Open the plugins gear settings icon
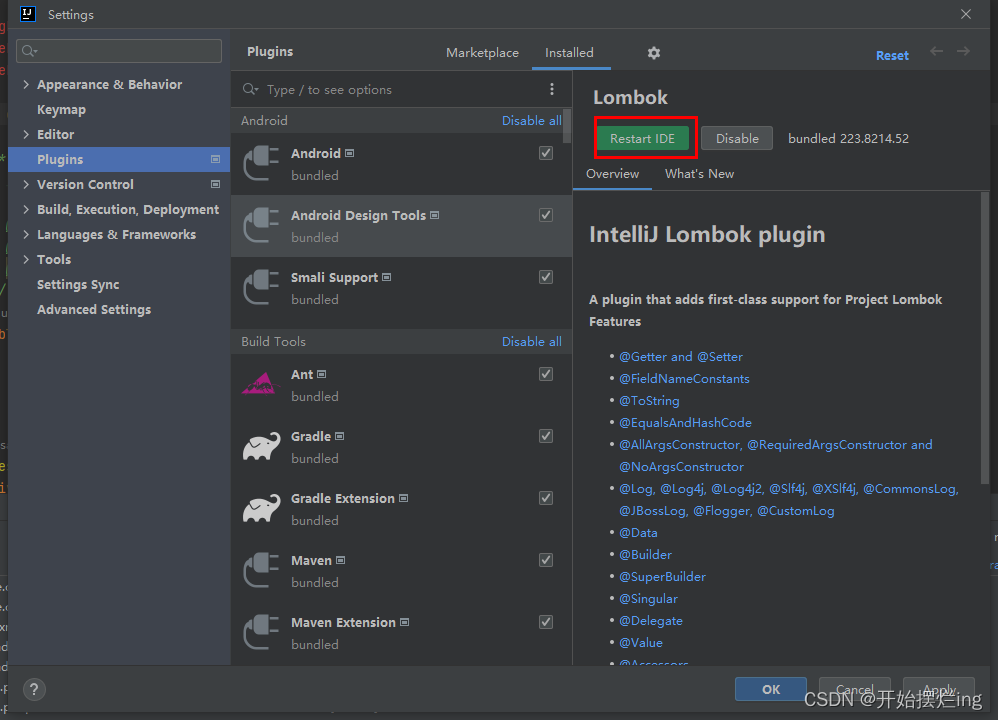 [x=653, y=52]
